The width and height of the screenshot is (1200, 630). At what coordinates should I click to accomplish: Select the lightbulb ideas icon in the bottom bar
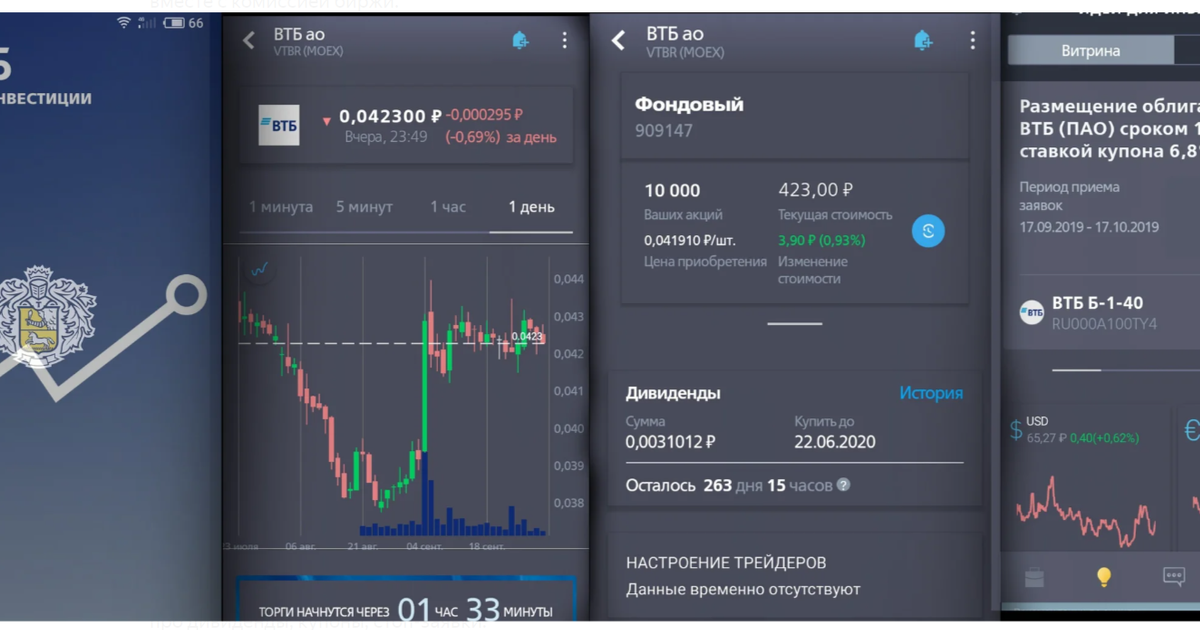tap(1104, 577)
